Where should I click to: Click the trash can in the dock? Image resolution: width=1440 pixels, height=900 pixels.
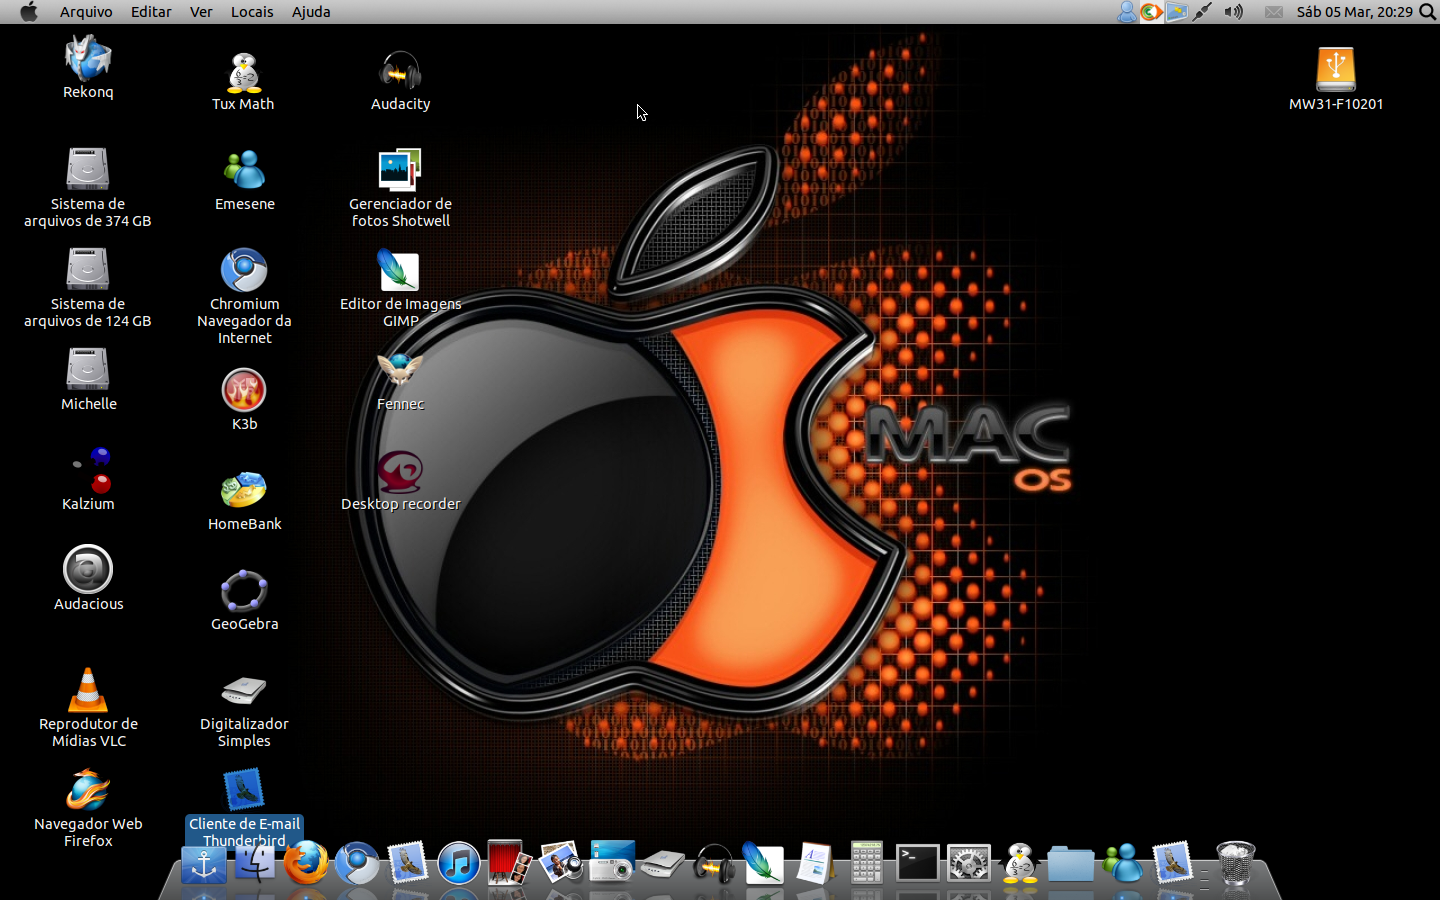(1236, 863)
